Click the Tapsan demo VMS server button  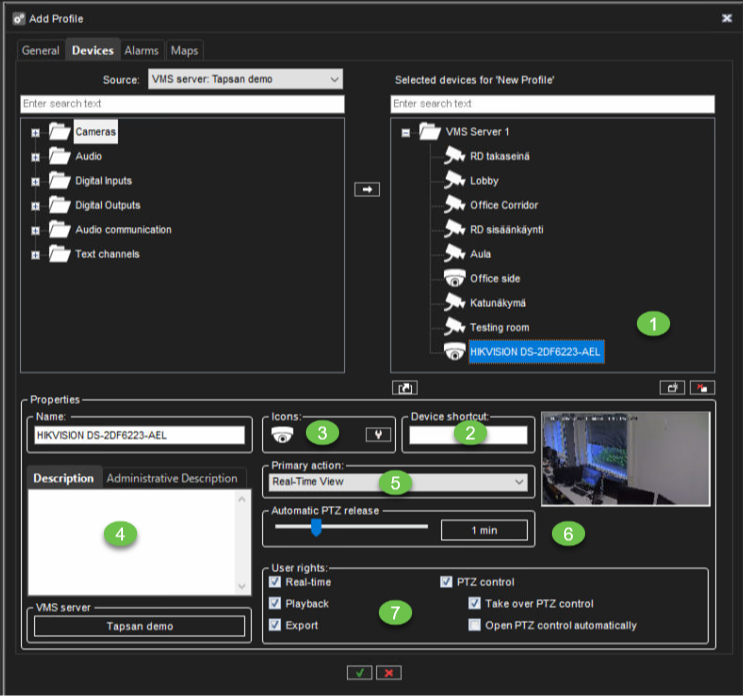(139, 626)
